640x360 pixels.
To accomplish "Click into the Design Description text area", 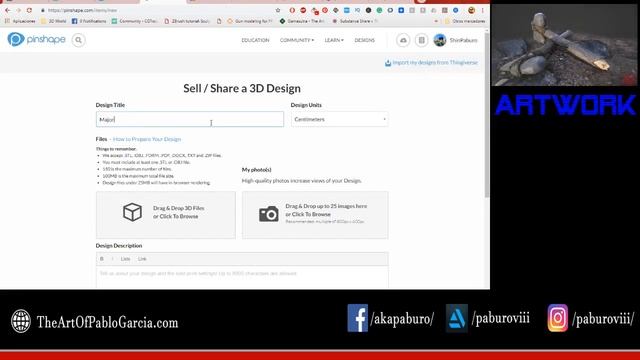I will (242, 278).
